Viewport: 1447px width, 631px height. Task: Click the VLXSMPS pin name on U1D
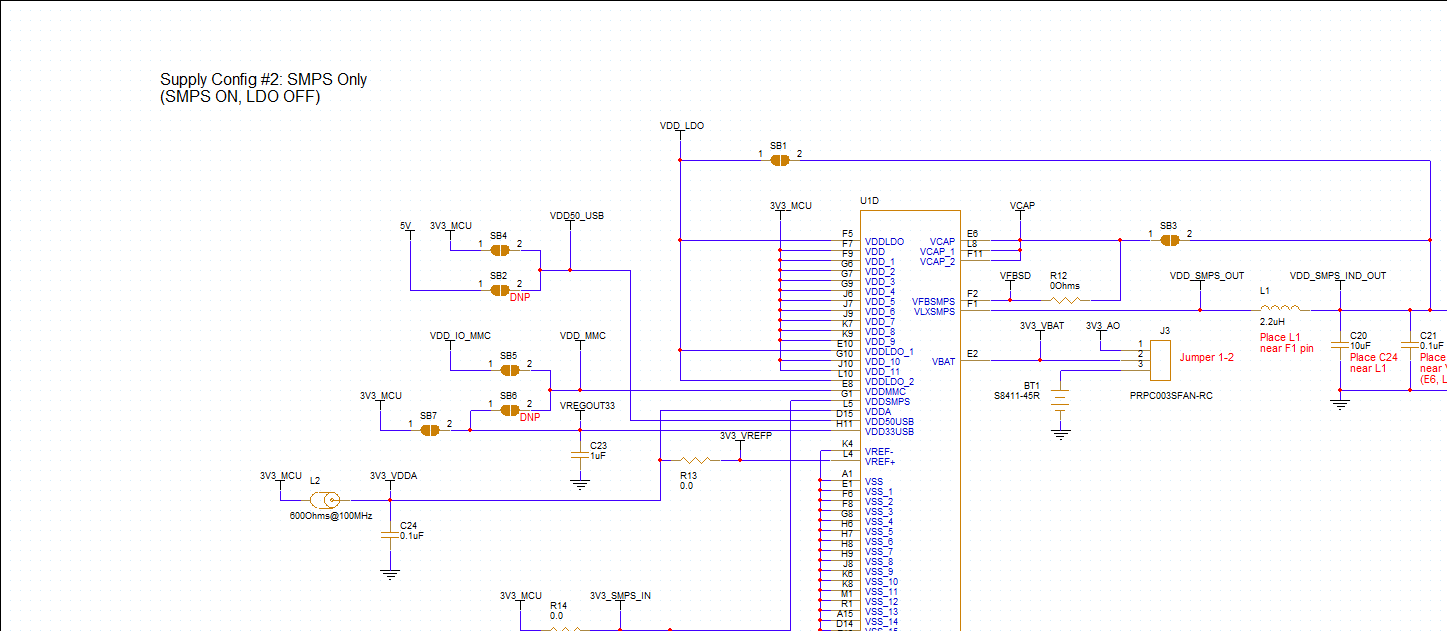(934, 312)
